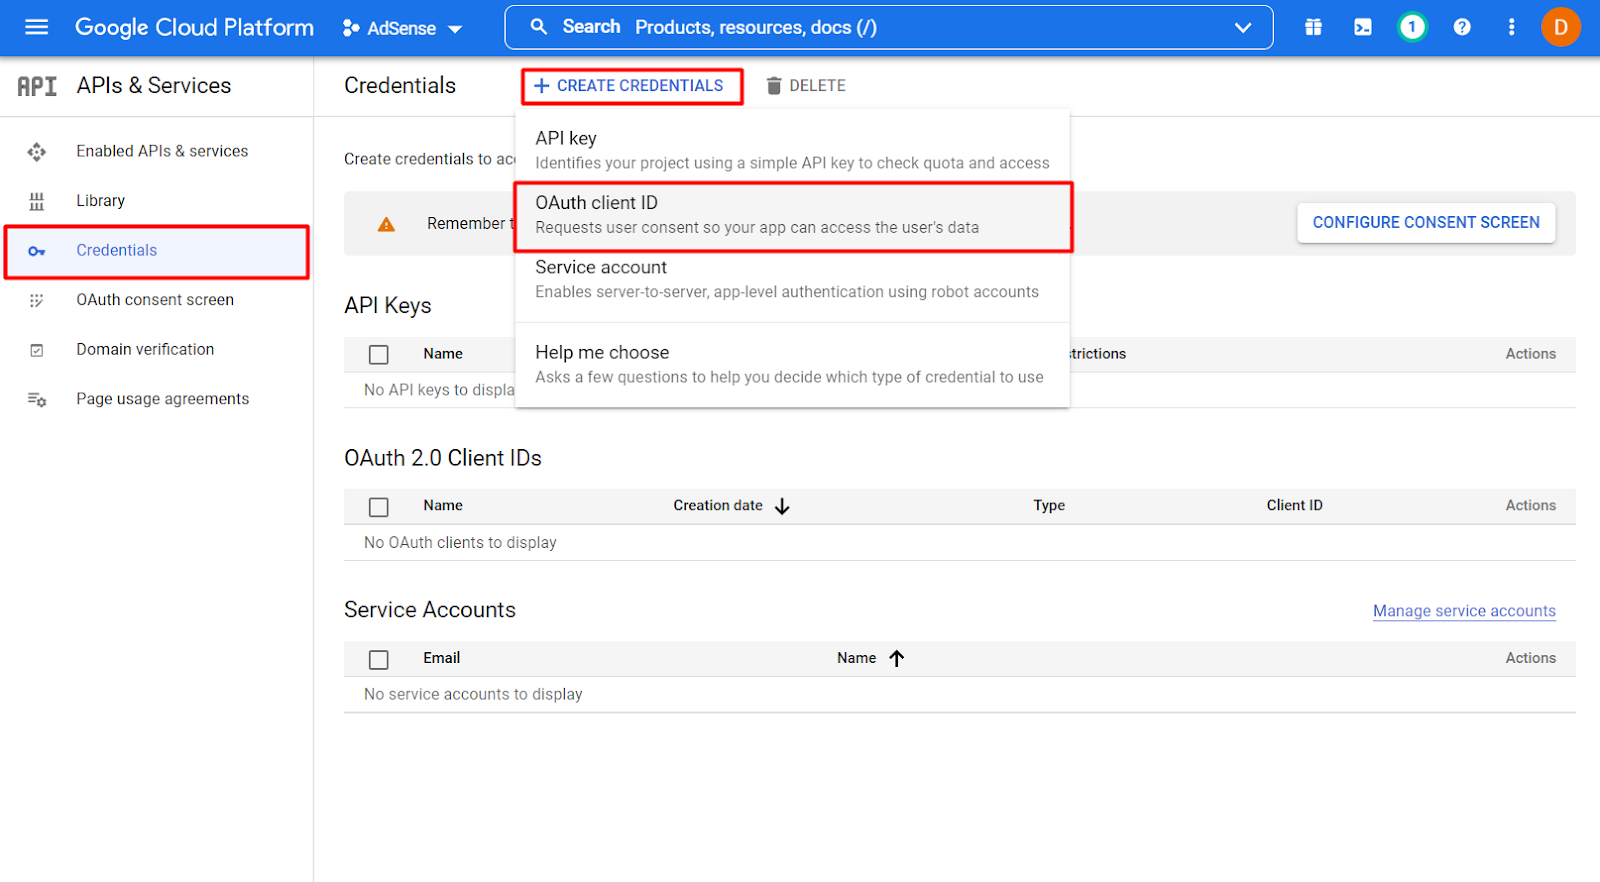Open the gift free trial icon
Viewport: 1600px width, 882px height.
point(1313,27)
